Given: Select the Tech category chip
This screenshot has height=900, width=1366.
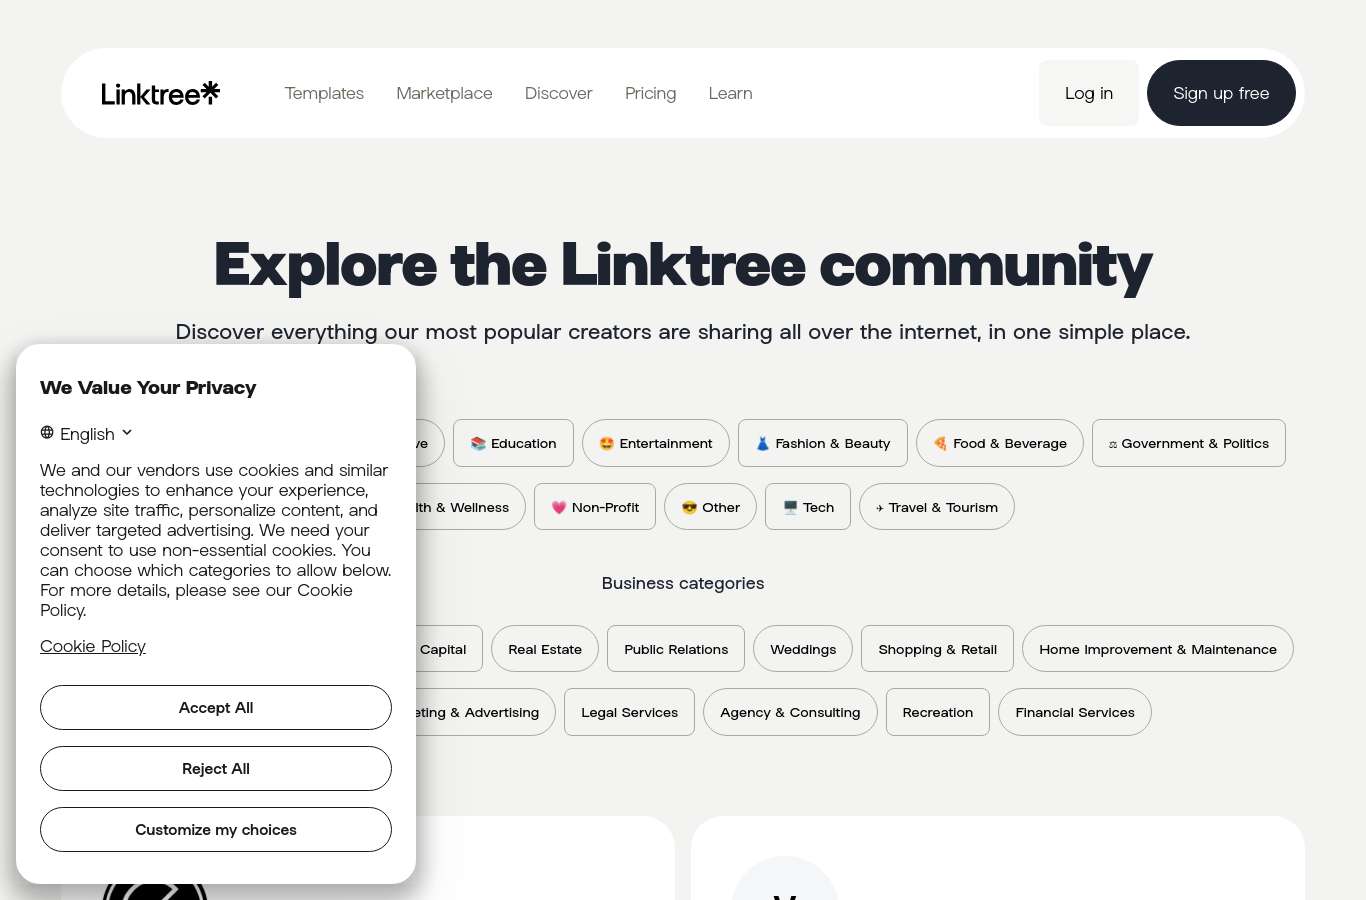Looking at the screenshot, I should [x=808, y=507].
